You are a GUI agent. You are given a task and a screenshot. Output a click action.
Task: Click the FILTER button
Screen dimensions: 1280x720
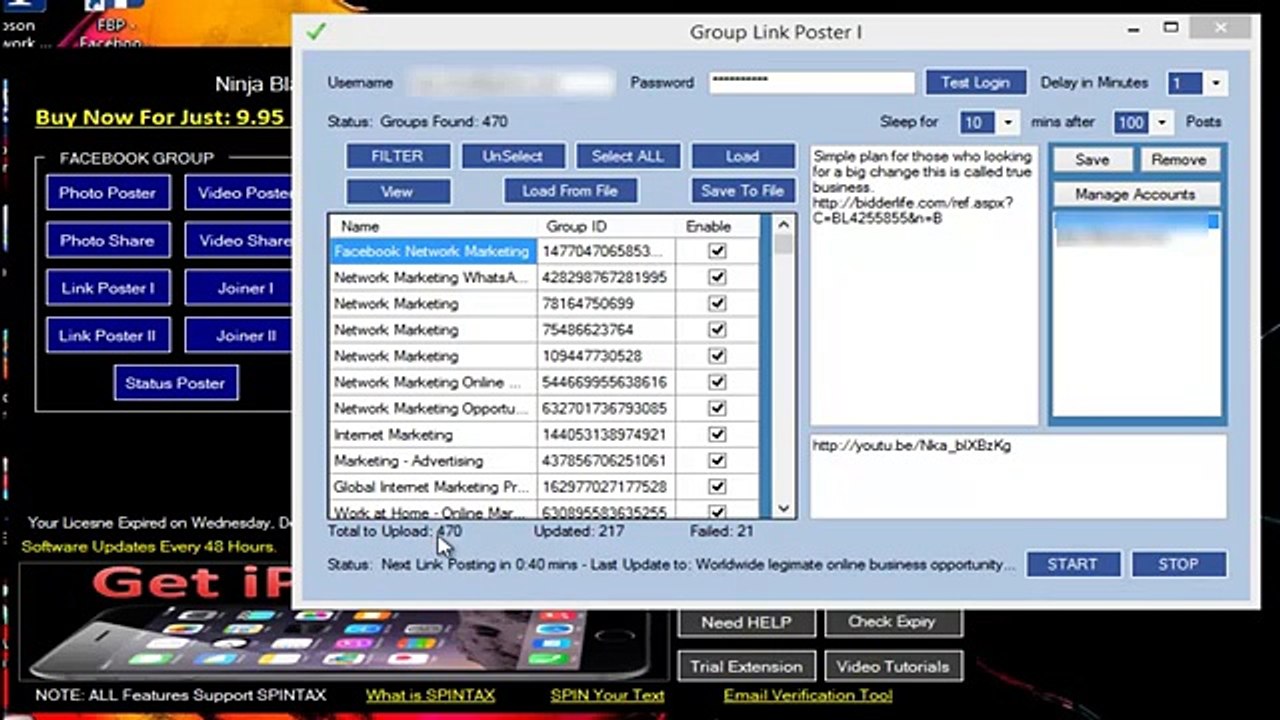[x=397, y=156]
